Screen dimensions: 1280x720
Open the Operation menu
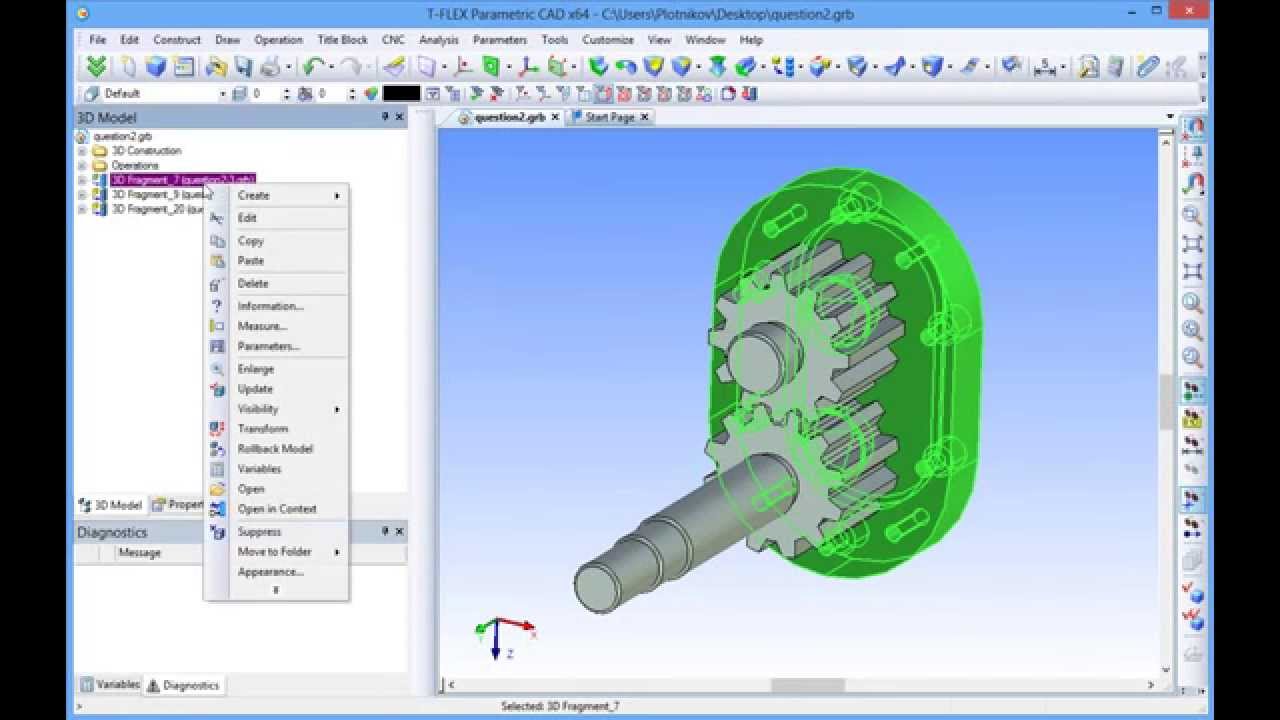click(278, 40)
